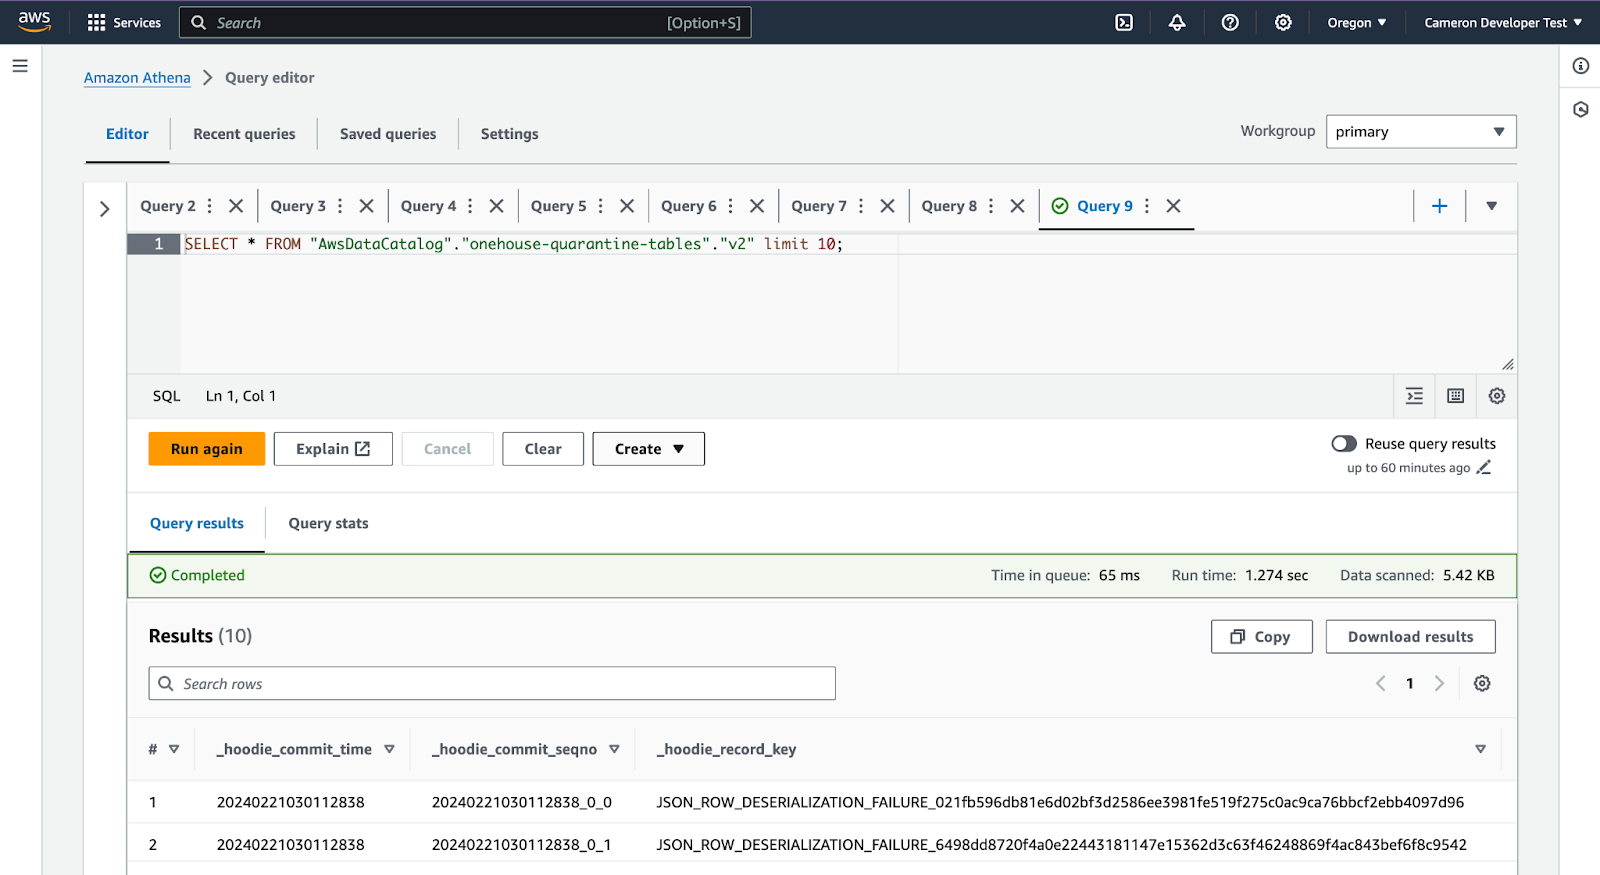Click the Run again button
1600x875 pixels.
pyautogui.click(x=207, y=449)
